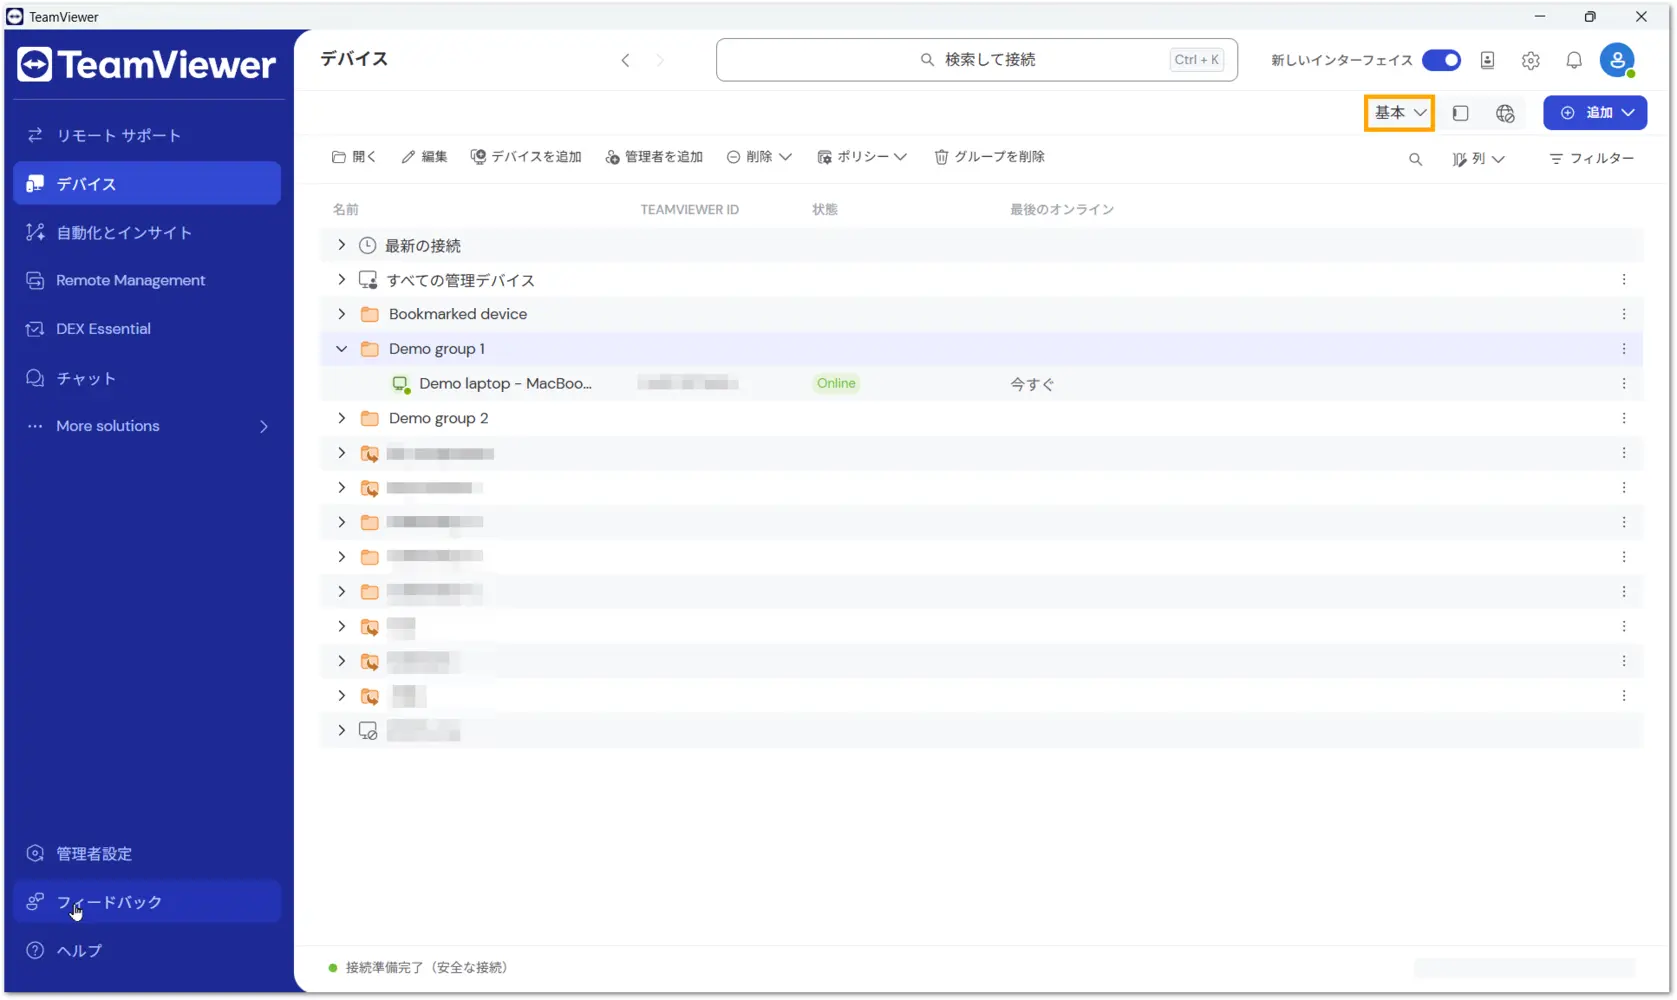Screen dimensions: 1677x1000
Task: Click グループを削除 button
Action: click(x=989, y=157)
